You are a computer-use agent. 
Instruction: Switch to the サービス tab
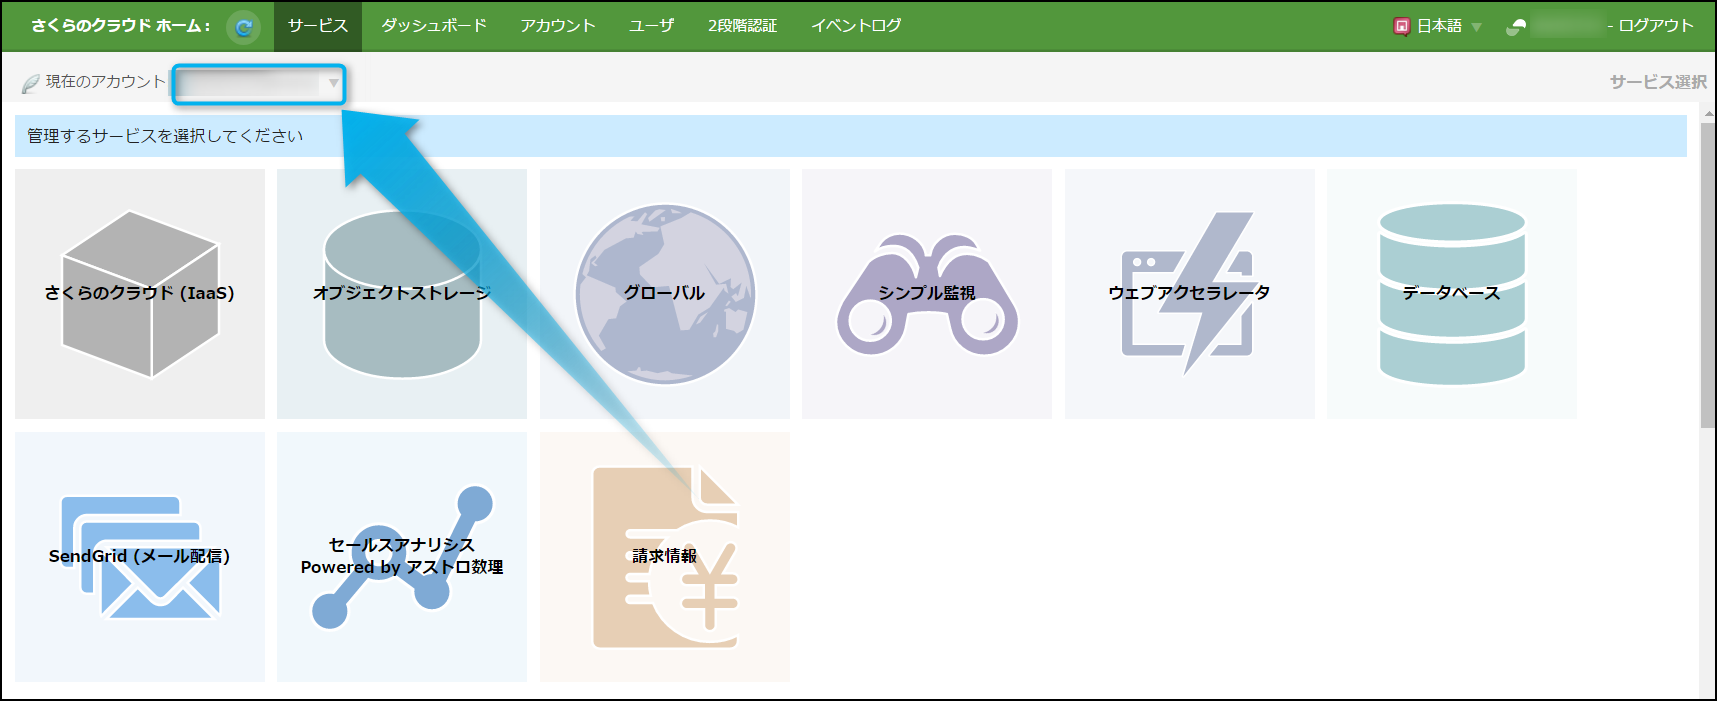(x=318, y=26)
